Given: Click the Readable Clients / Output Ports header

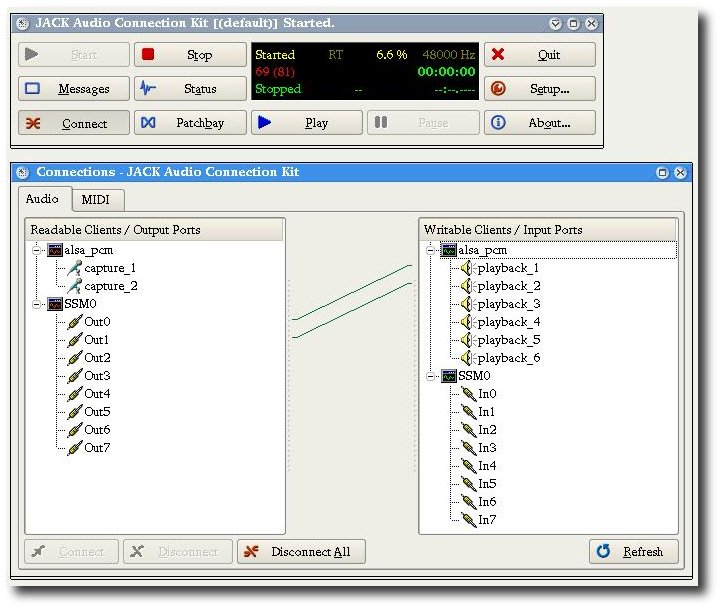Looking at the screenshot, I should 154,230.
